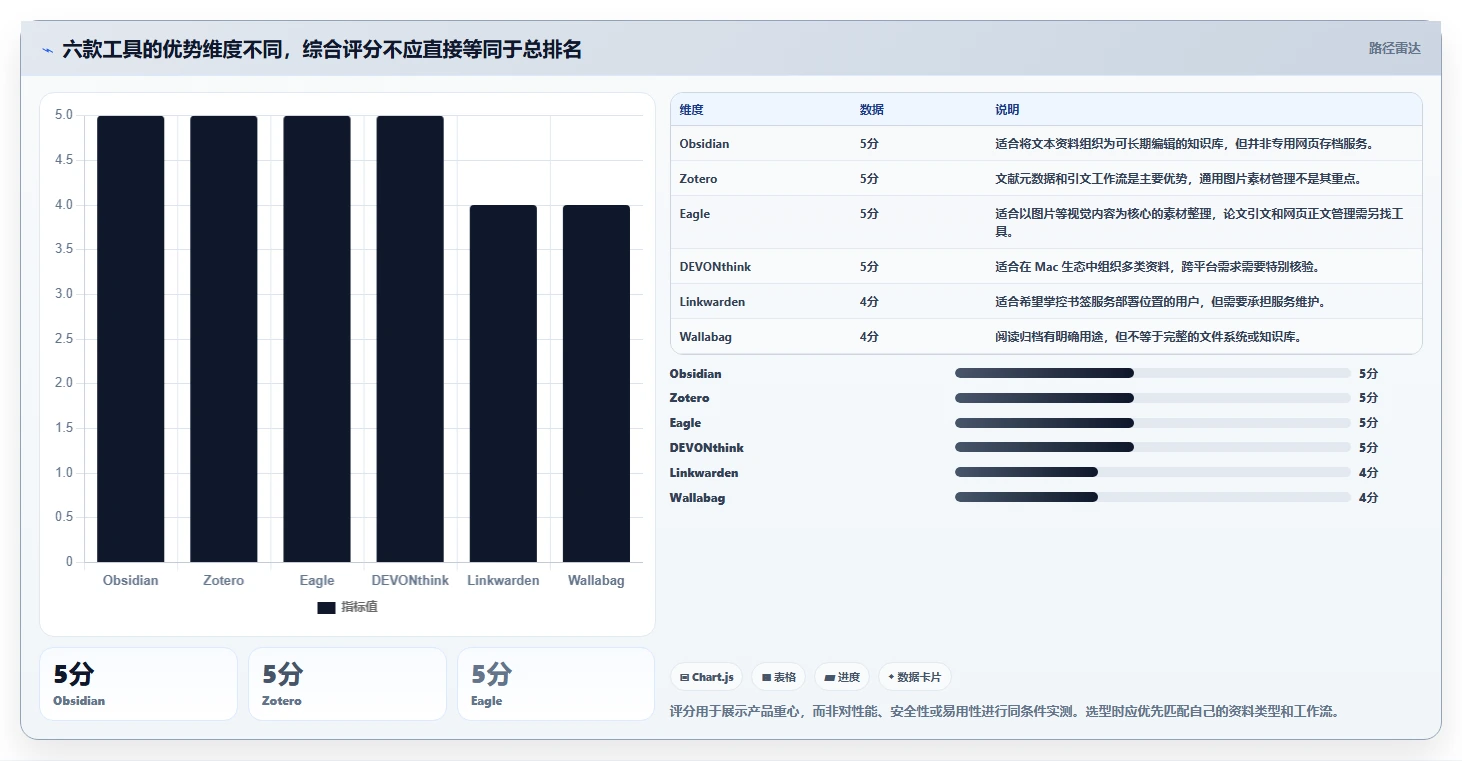Click the Linkwarden progress bar
Viewport: 1462px width, 761px height.
[1153, 472]
